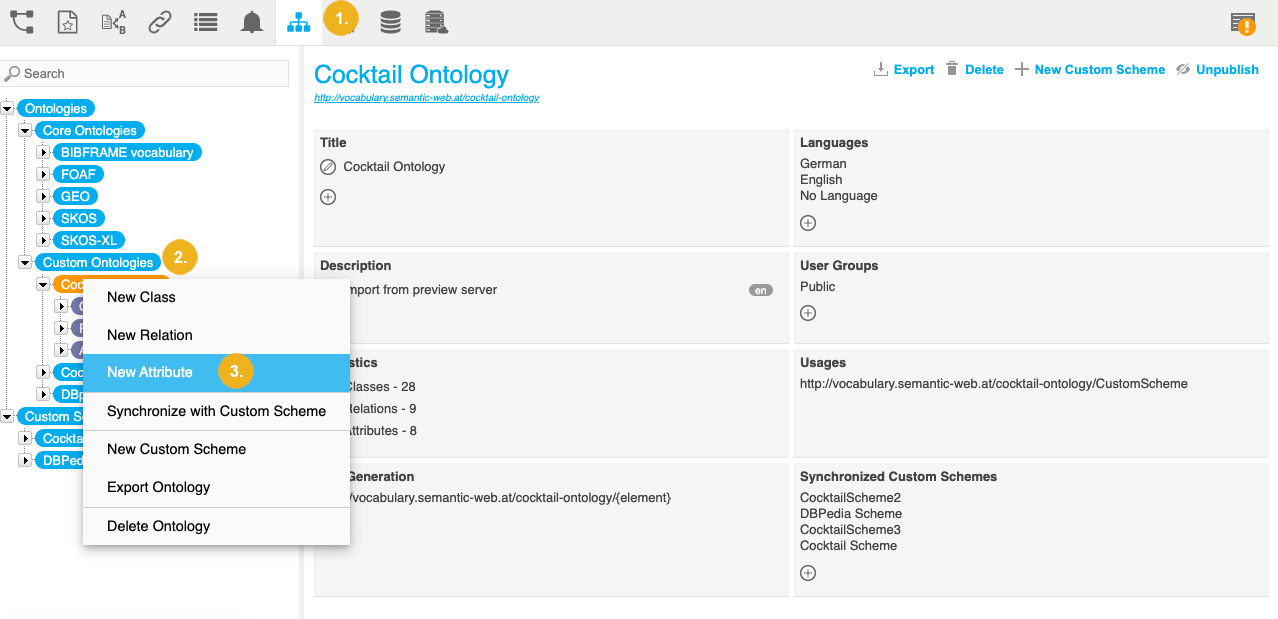The image size is (1278, 619).
Task: Click the ontology Search field
Action: (150, 73)
